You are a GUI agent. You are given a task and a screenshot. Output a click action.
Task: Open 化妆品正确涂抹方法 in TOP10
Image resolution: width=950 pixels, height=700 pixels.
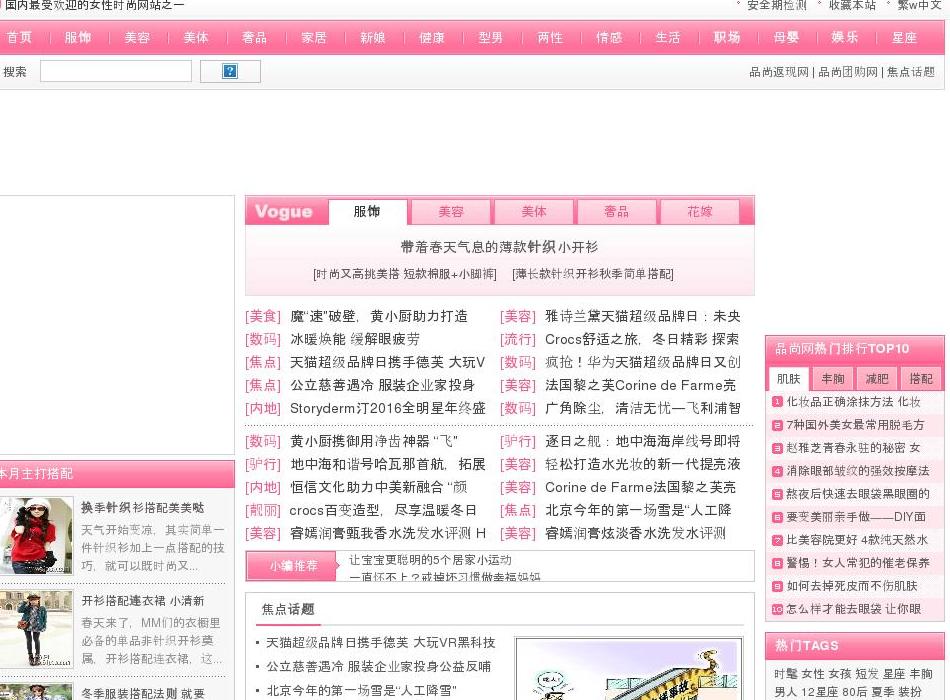coord(854,402)
